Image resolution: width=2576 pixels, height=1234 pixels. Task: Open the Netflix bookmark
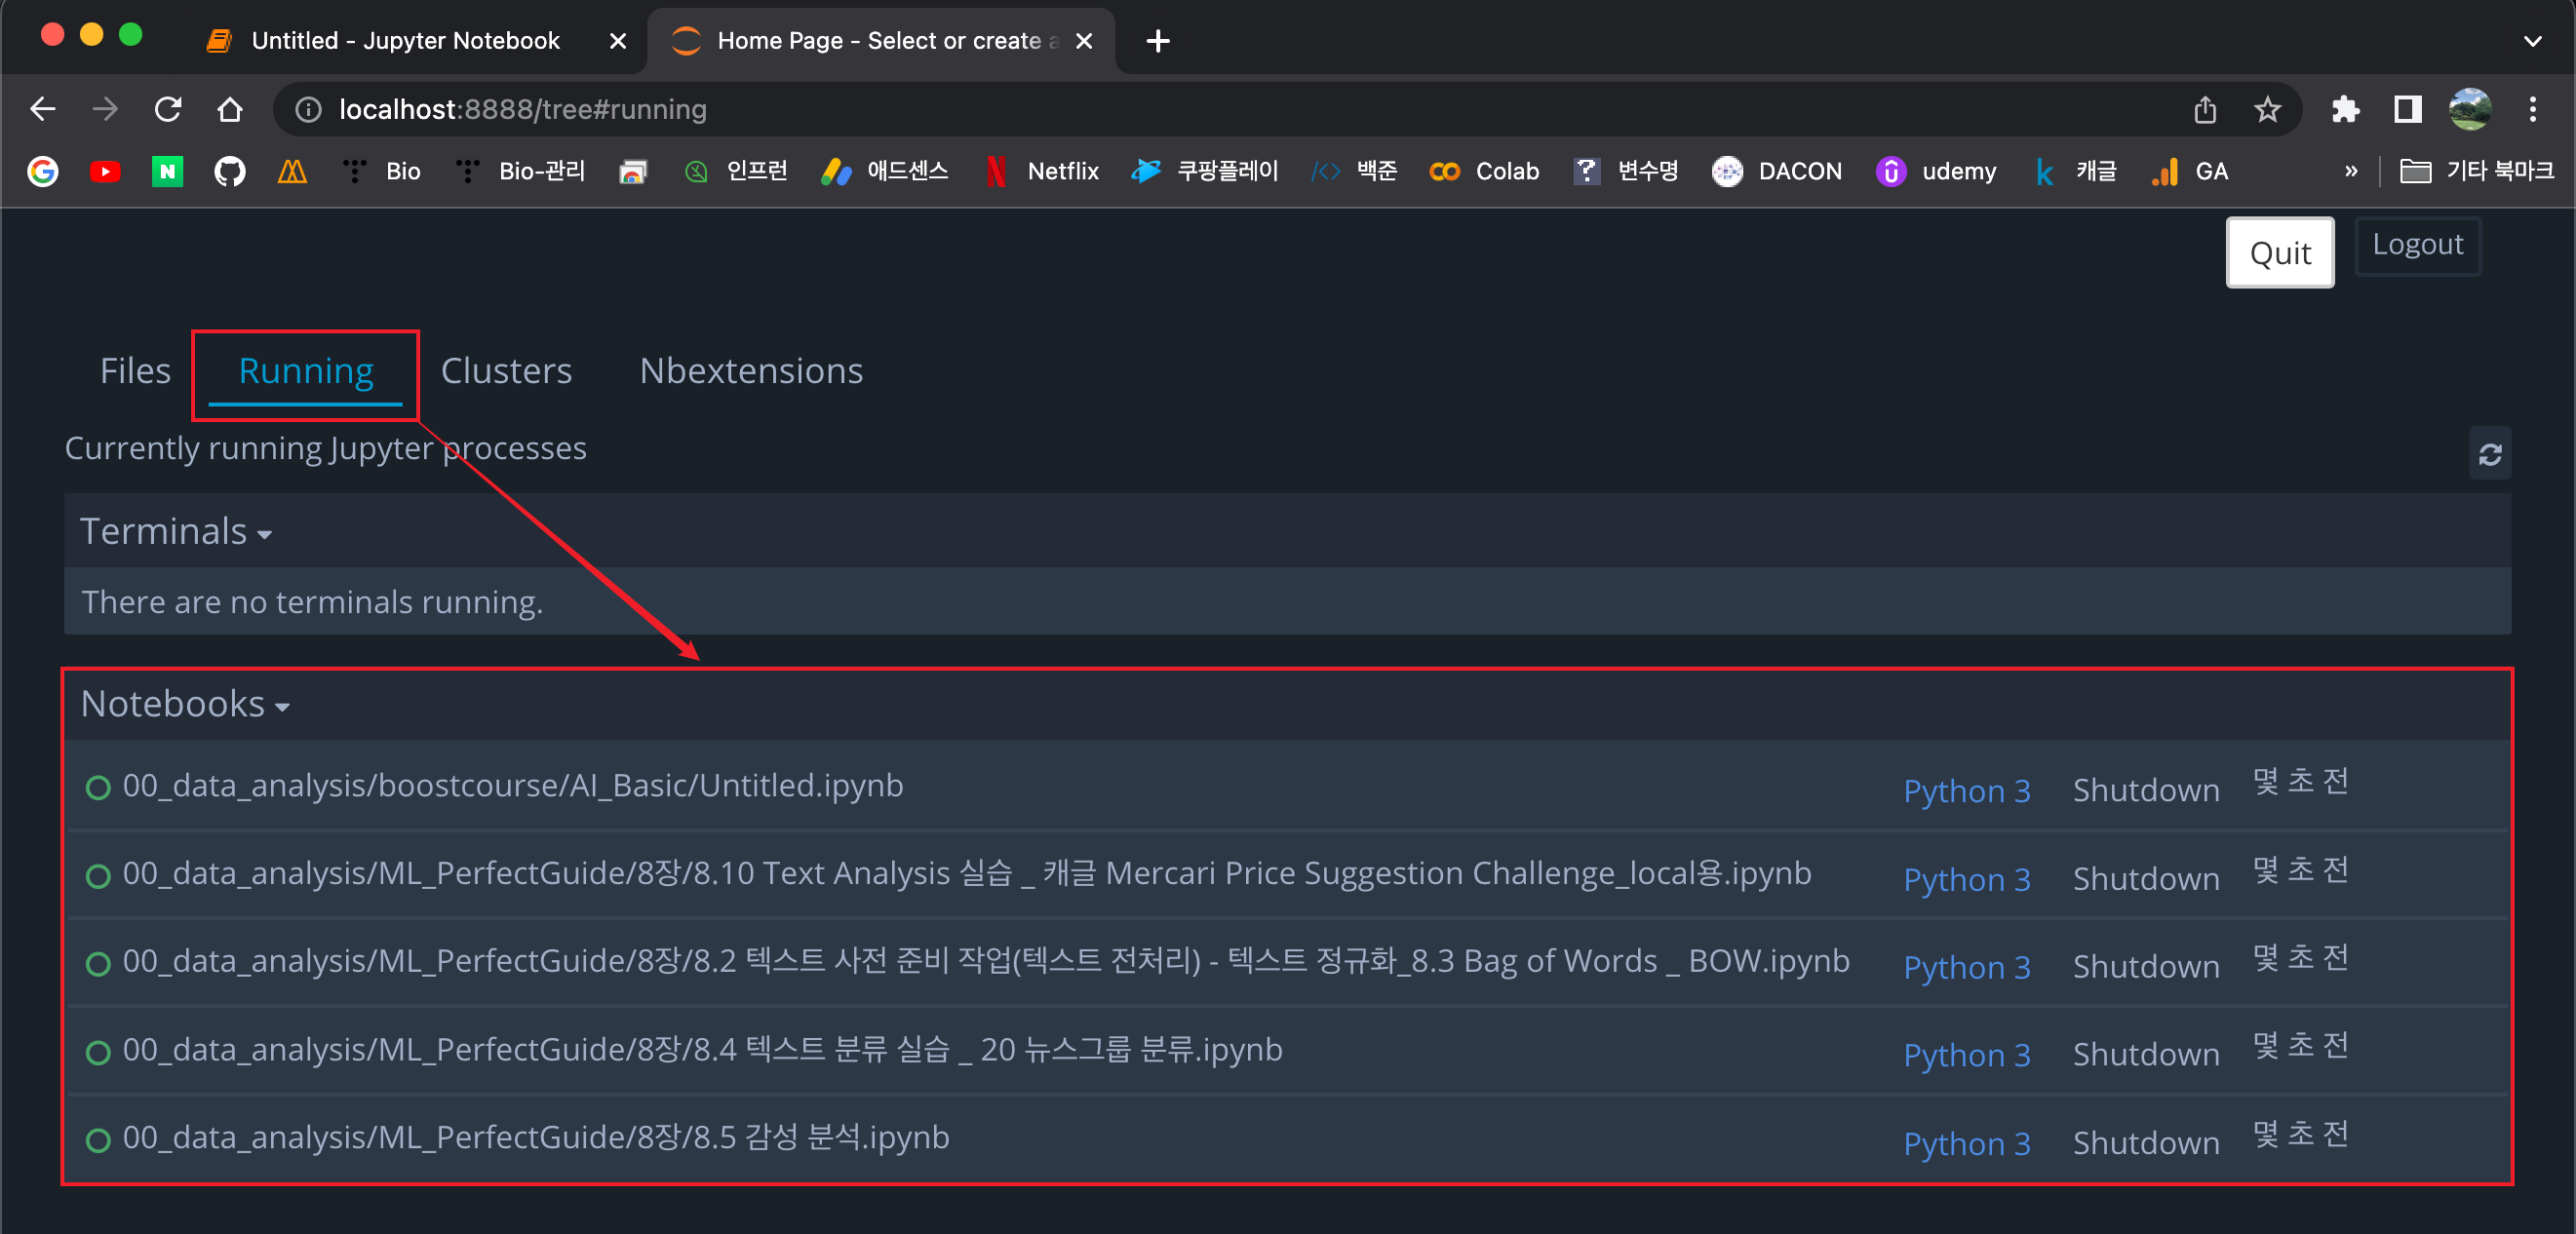[1040, 171]
